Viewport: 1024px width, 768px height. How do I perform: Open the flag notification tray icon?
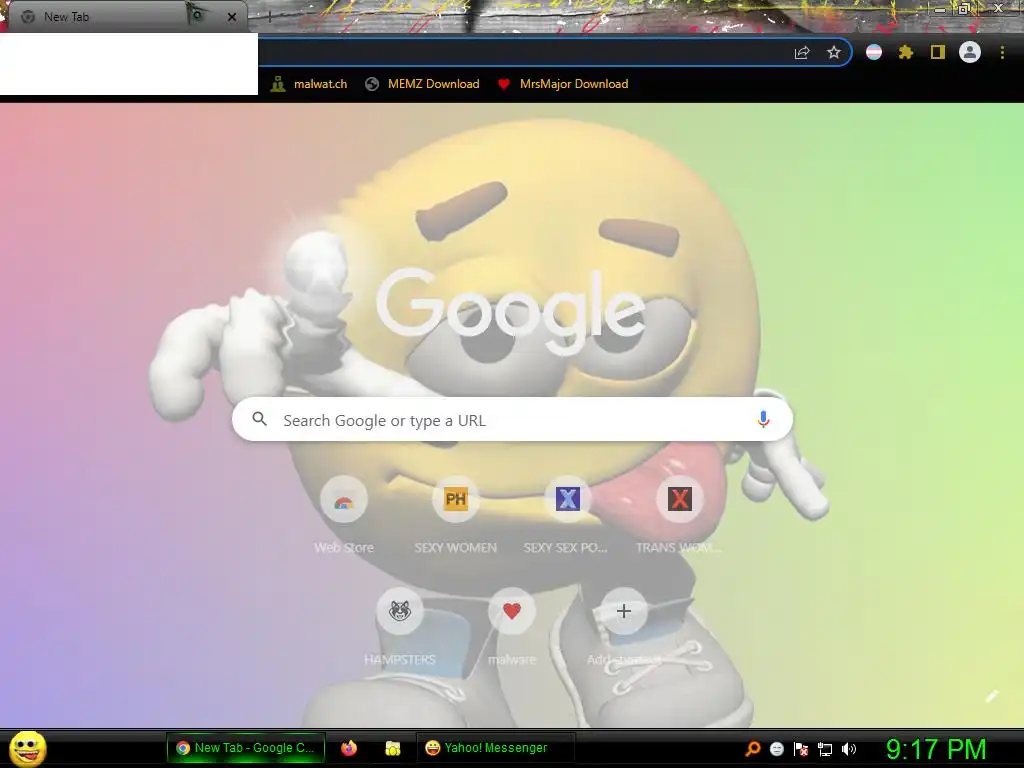pyautogui.click(x=801, y=749)
